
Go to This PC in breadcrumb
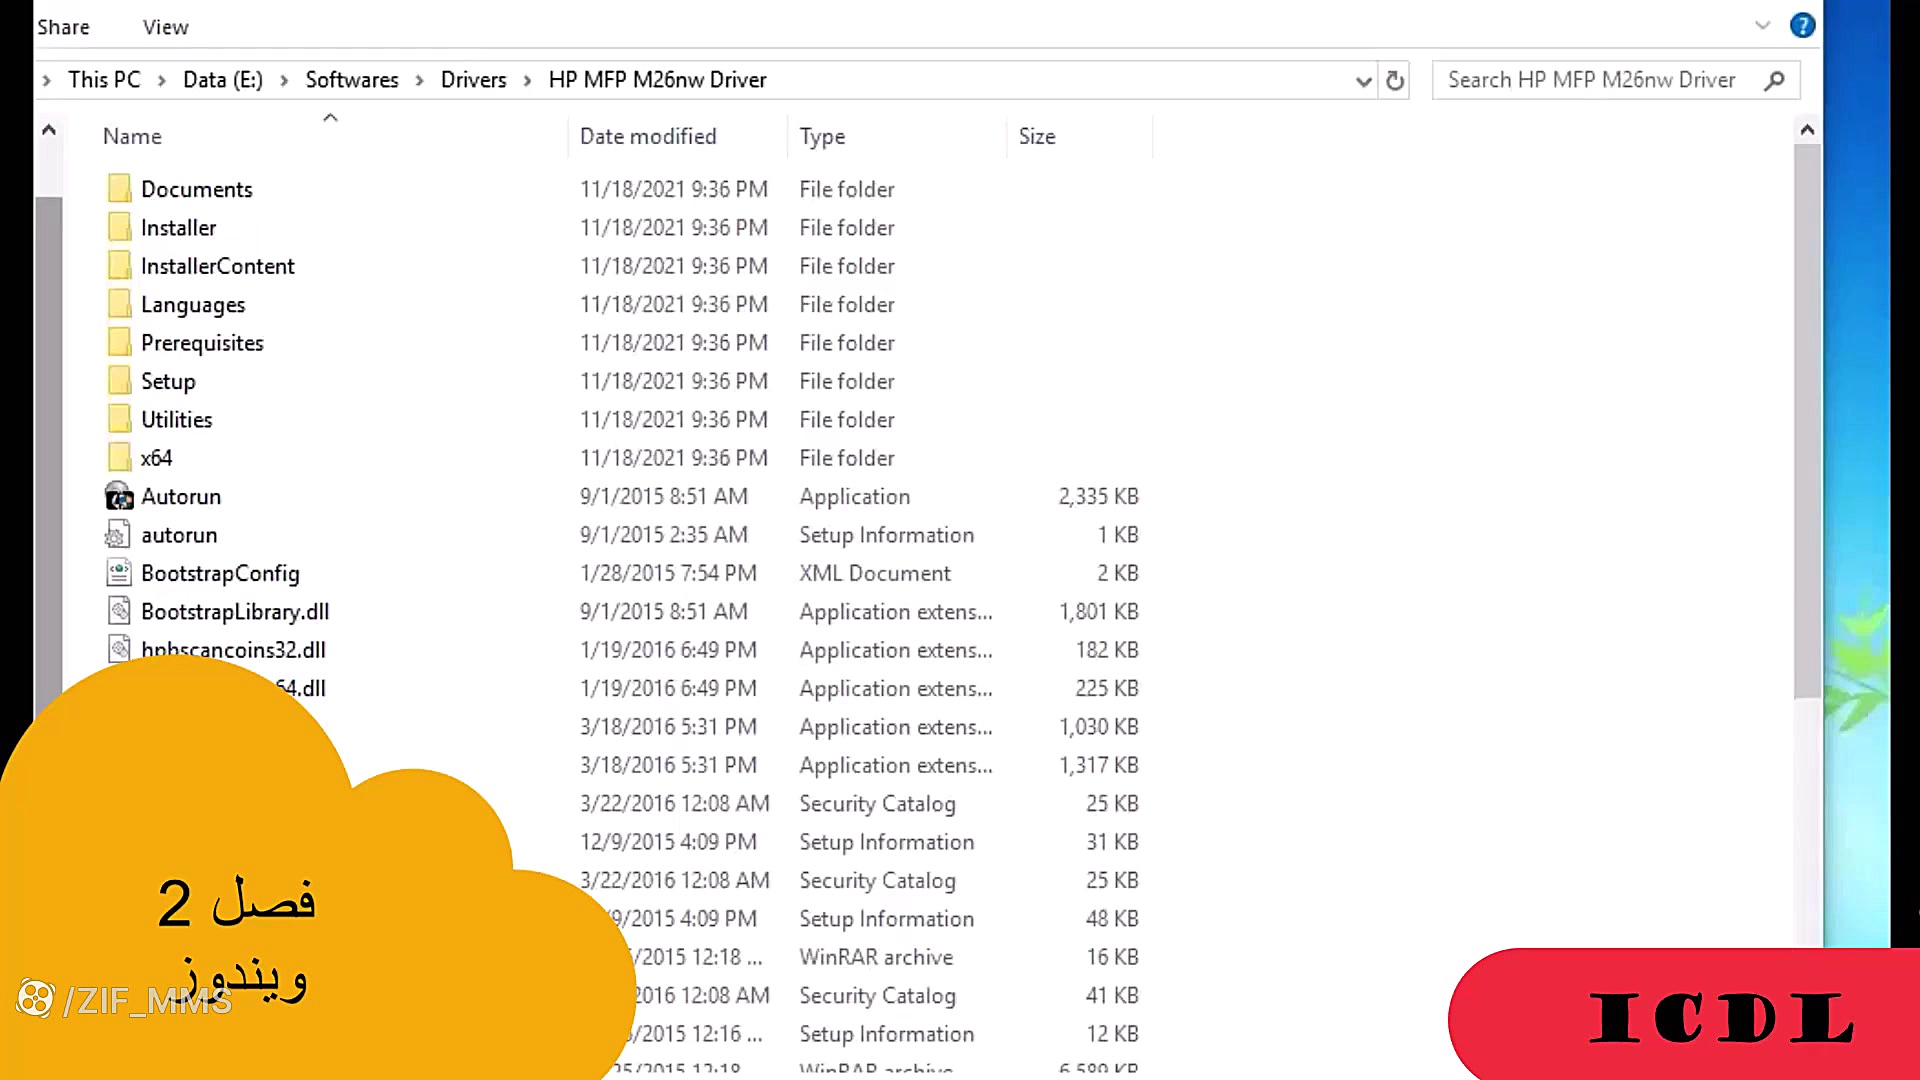[x=104, y=80]
